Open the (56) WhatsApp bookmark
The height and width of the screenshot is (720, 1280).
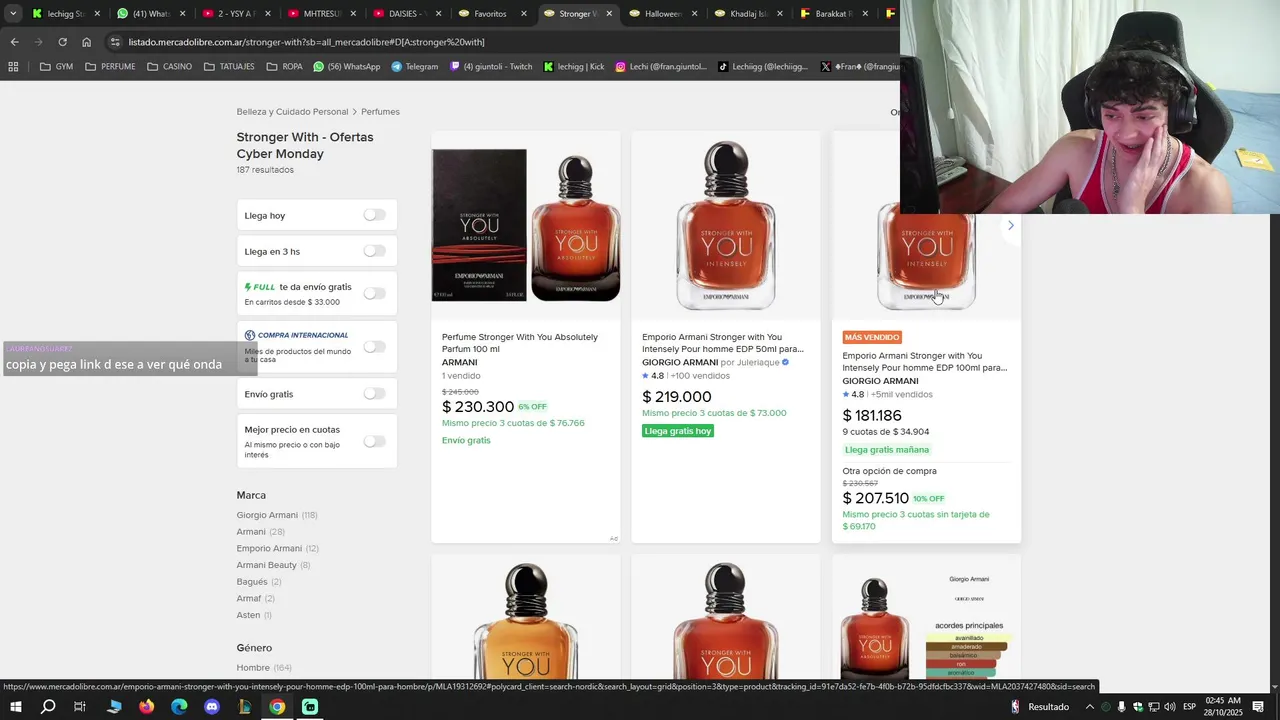346,67
